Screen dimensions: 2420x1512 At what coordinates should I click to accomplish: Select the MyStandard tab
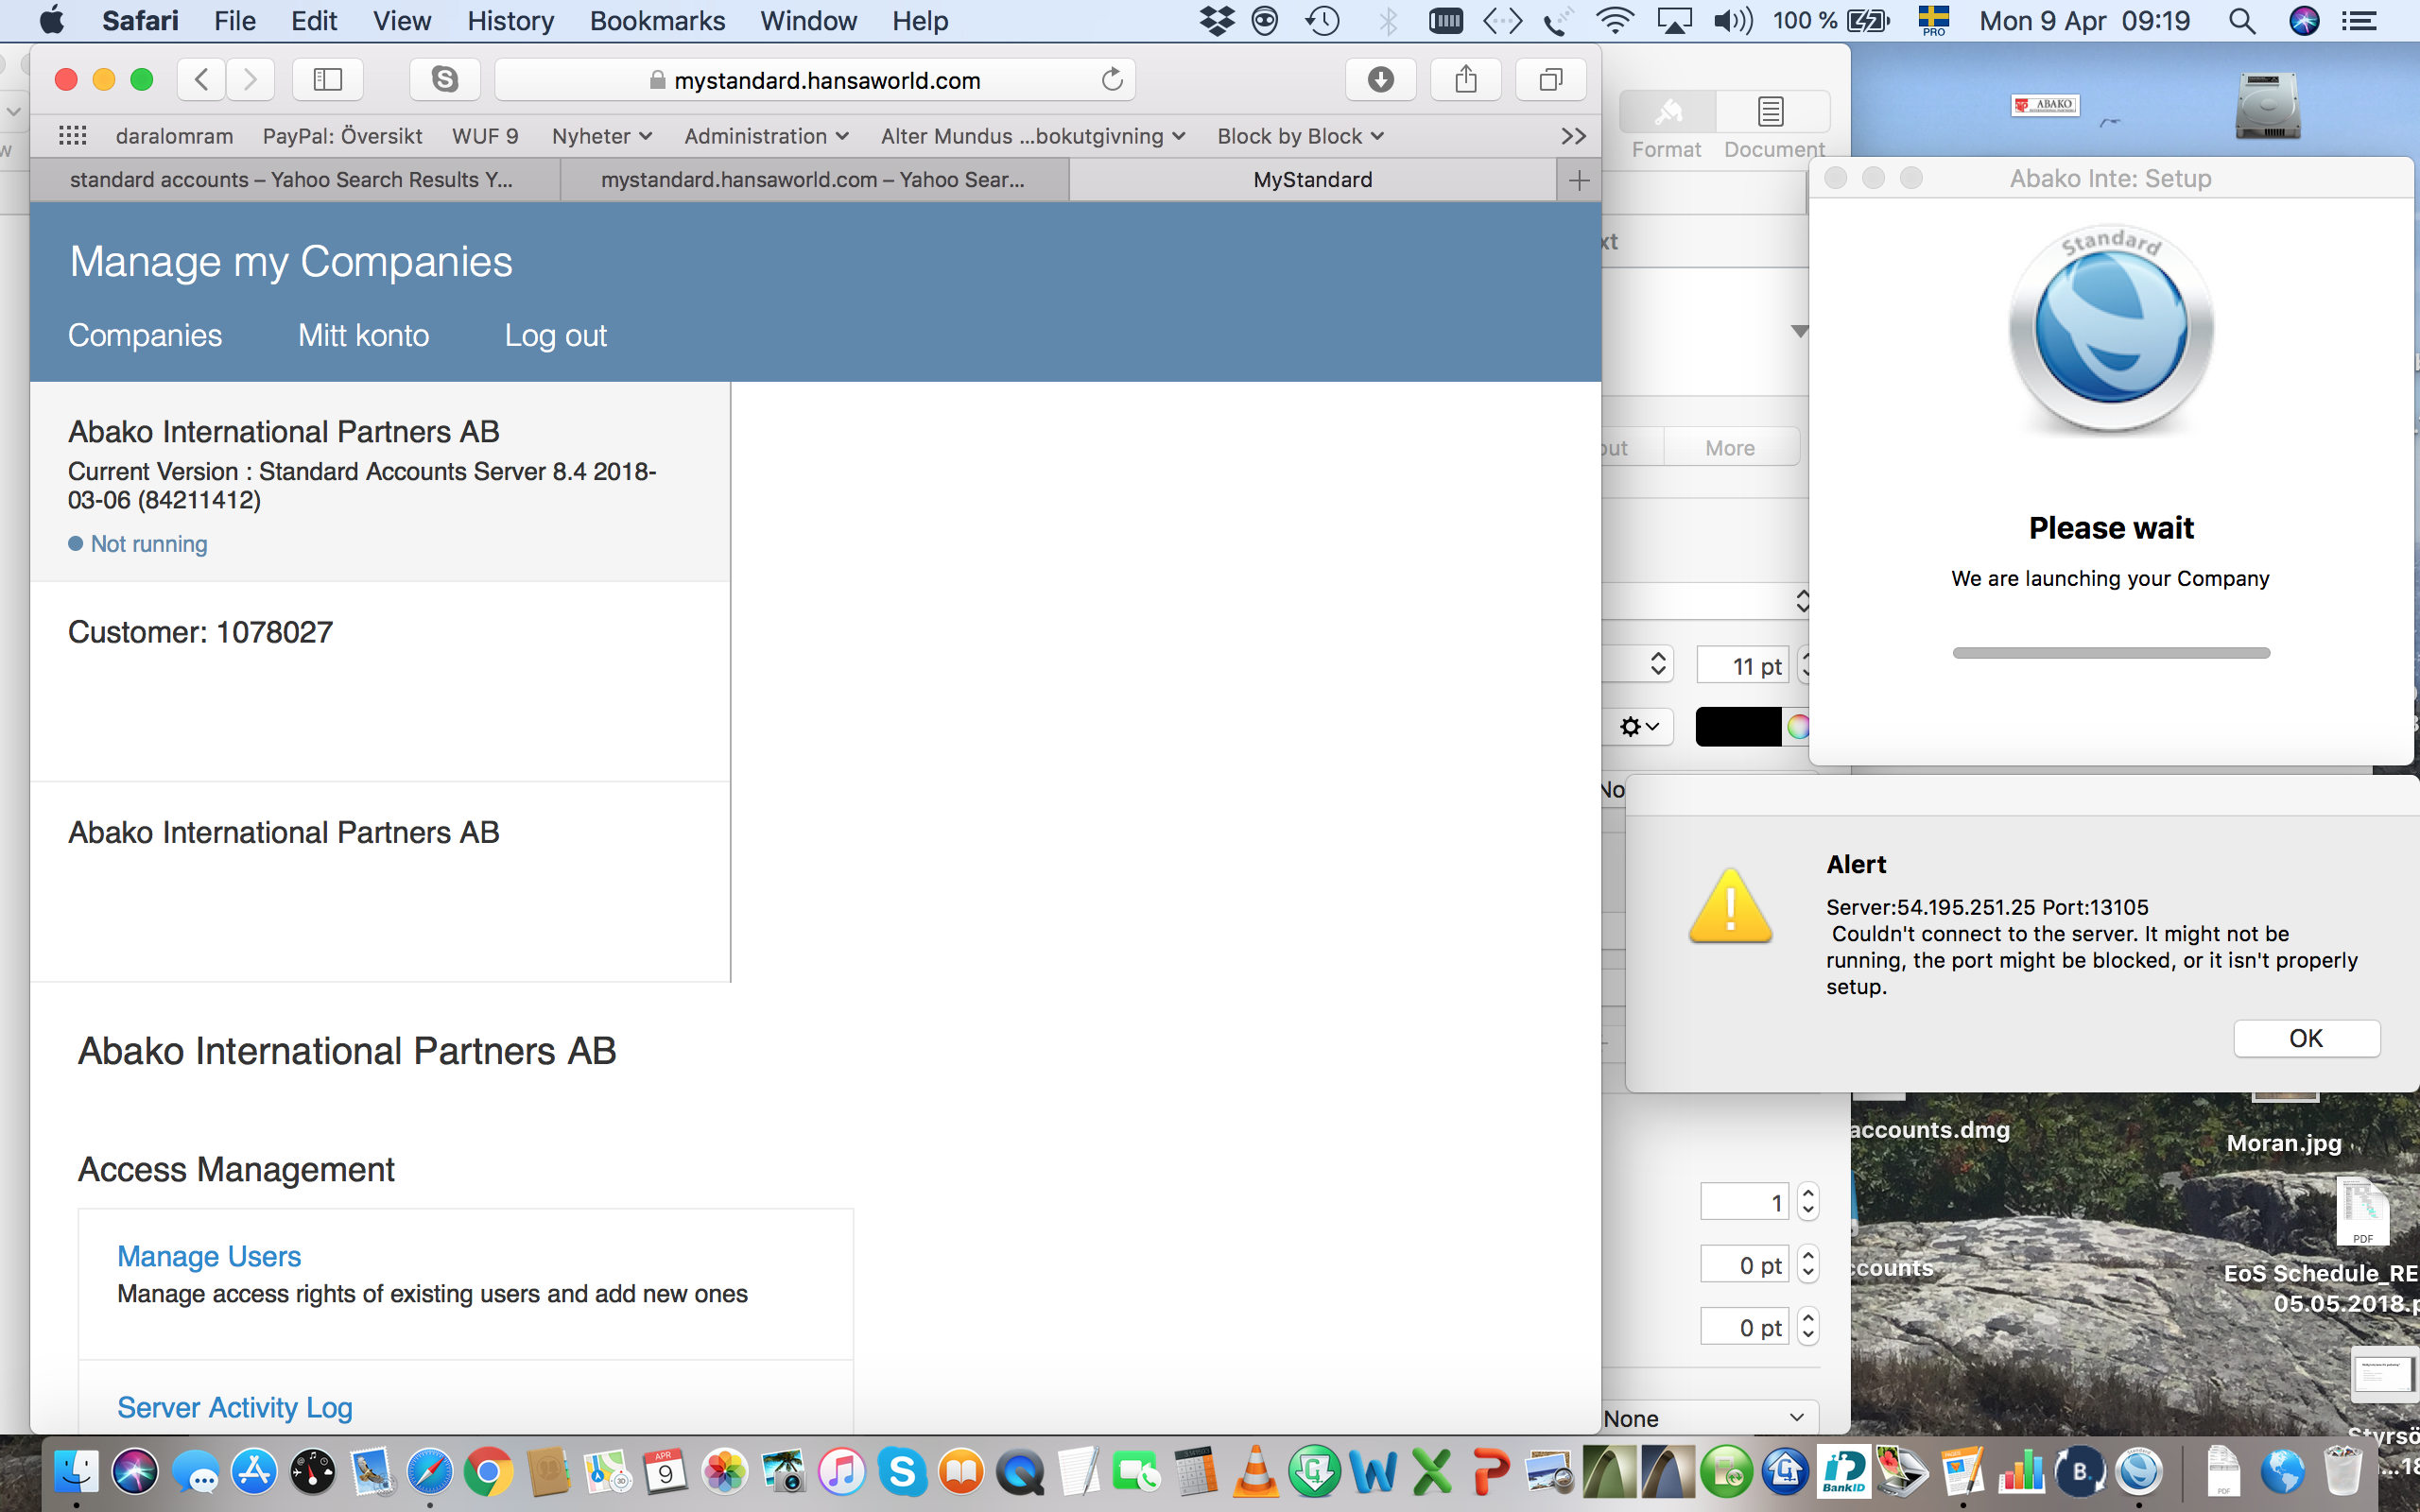pyautogui.click(x=1312, y=180)
